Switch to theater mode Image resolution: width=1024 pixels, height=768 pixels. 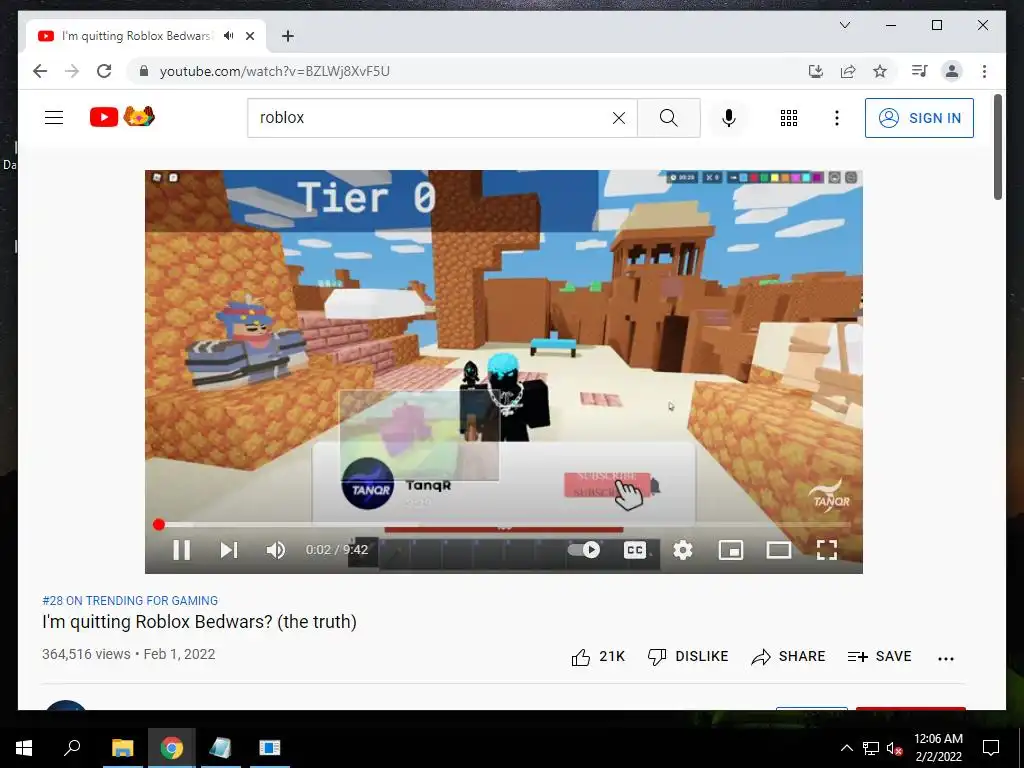click(x=778, y=550)
